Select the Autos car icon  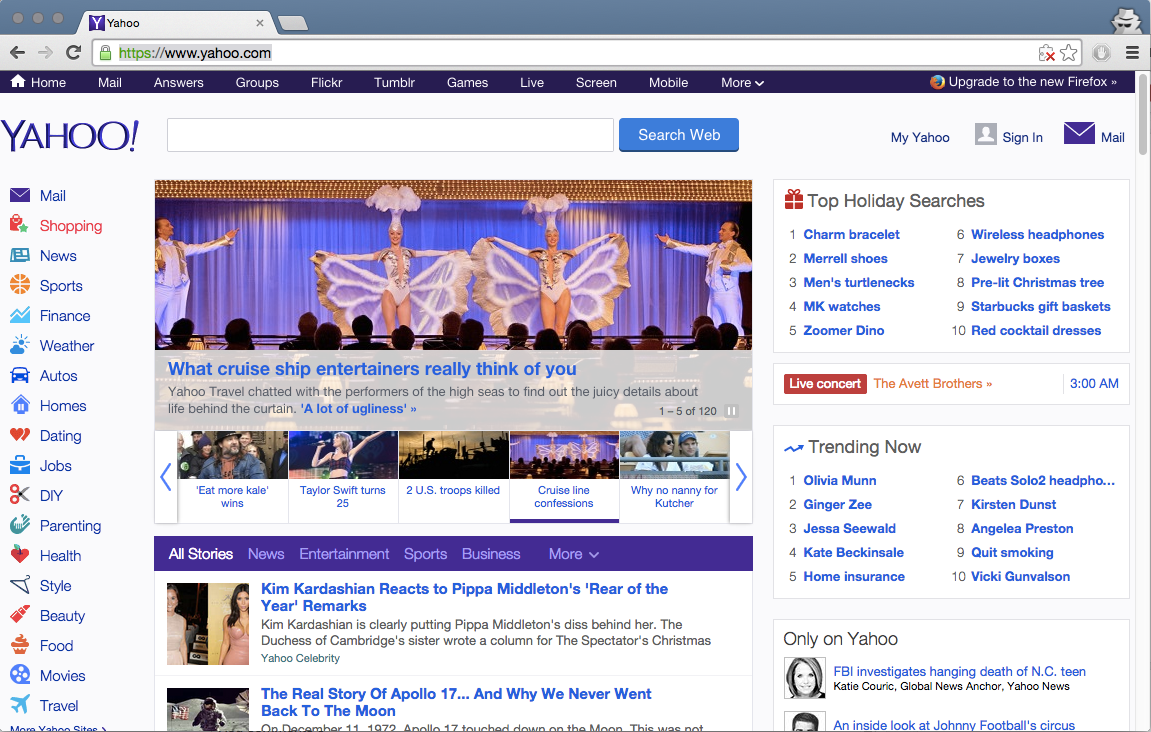20,375
